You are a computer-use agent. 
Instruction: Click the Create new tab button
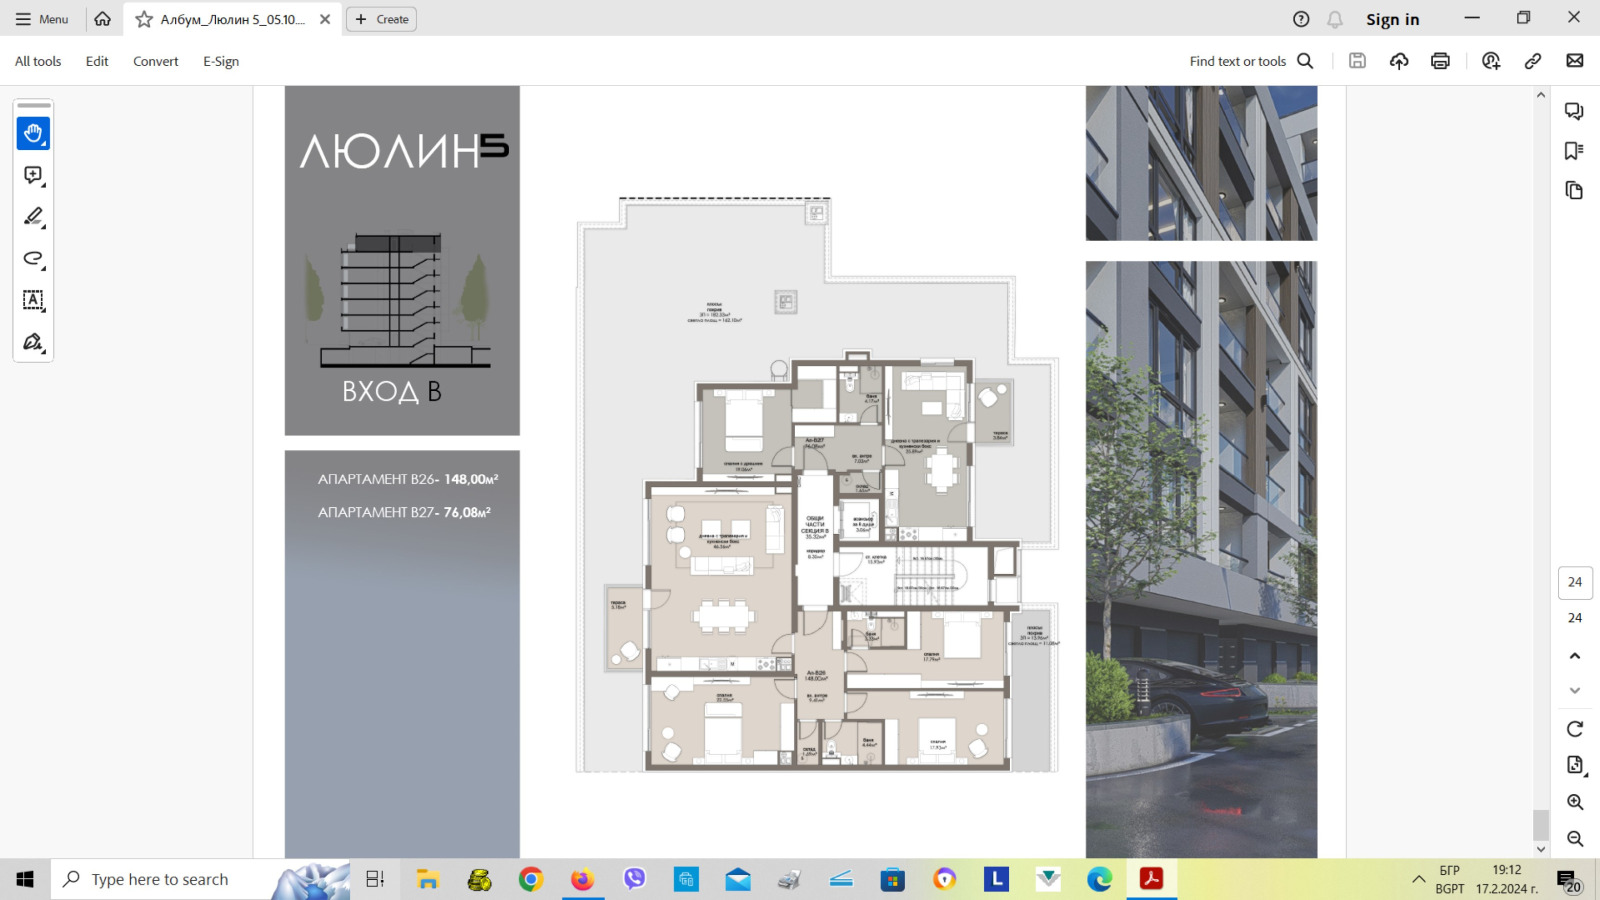point(381,19)
